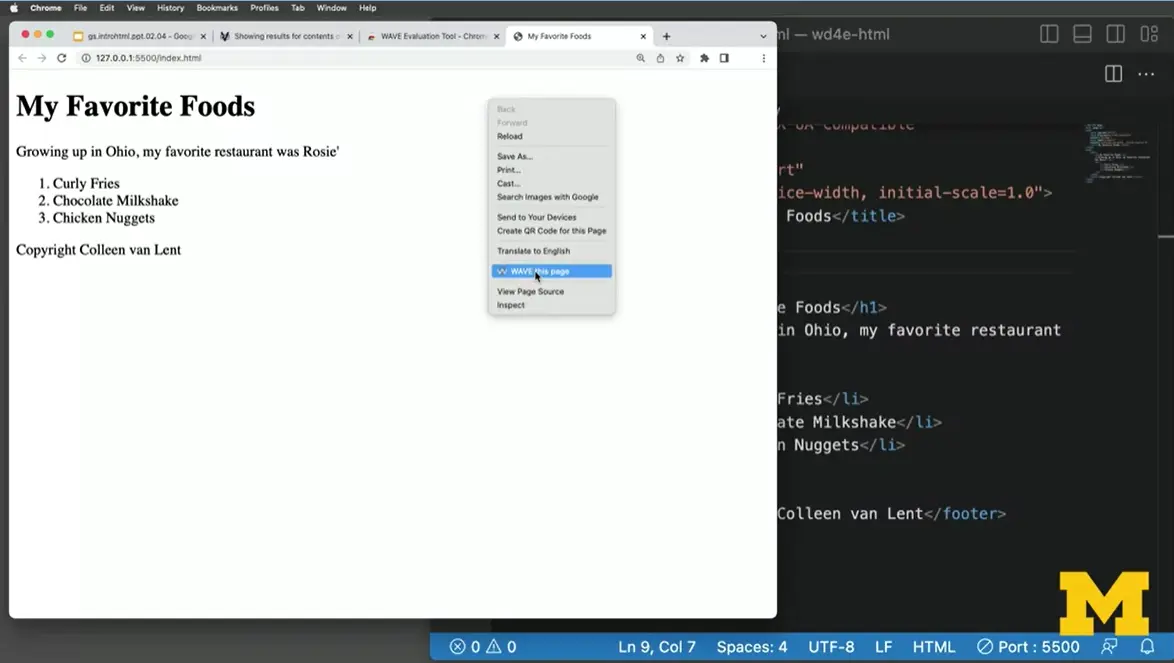
Task: Open VS Code editor more actions ellipsis
Action: (1146, 74)
